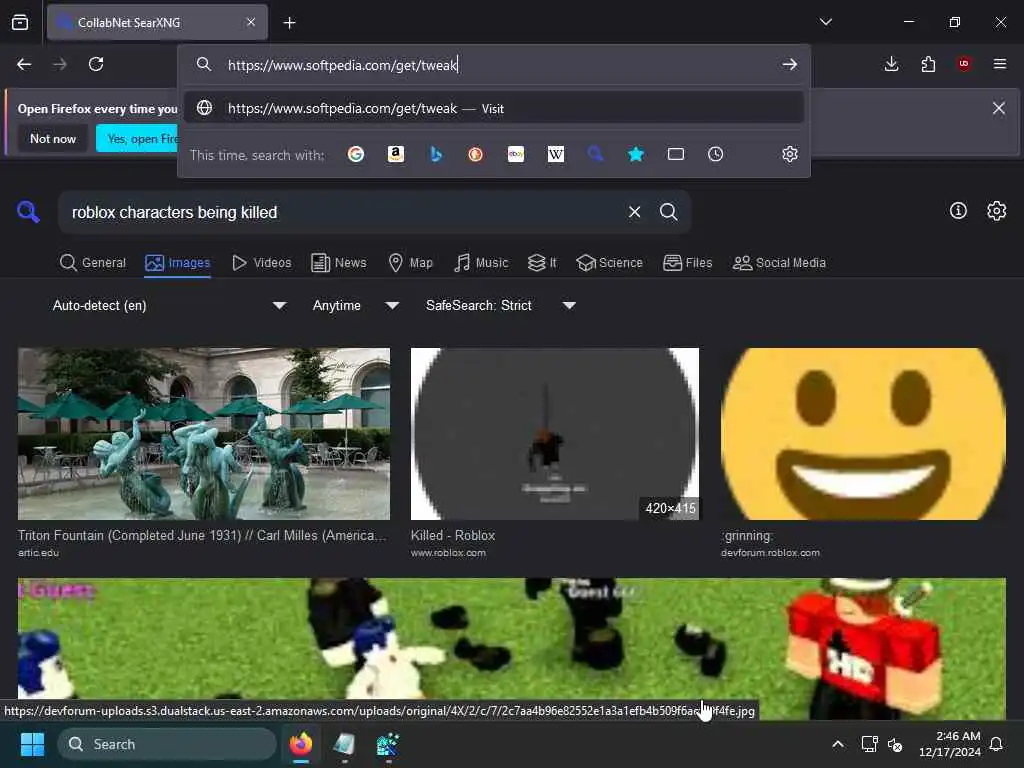Open SearXNG preferences gear

pos(997,210)
